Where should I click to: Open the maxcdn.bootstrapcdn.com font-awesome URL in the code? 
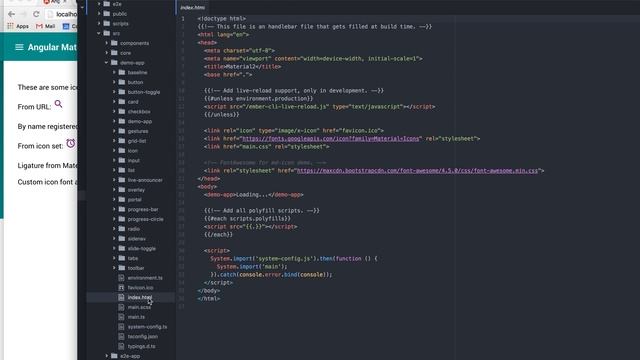coord(418,171)
